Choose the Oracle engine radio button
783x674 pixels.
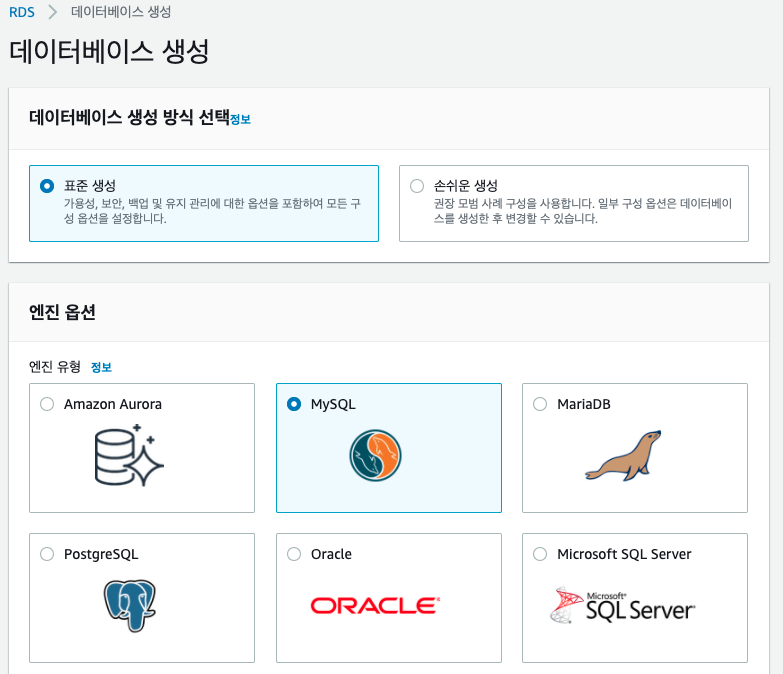[294, 554]
